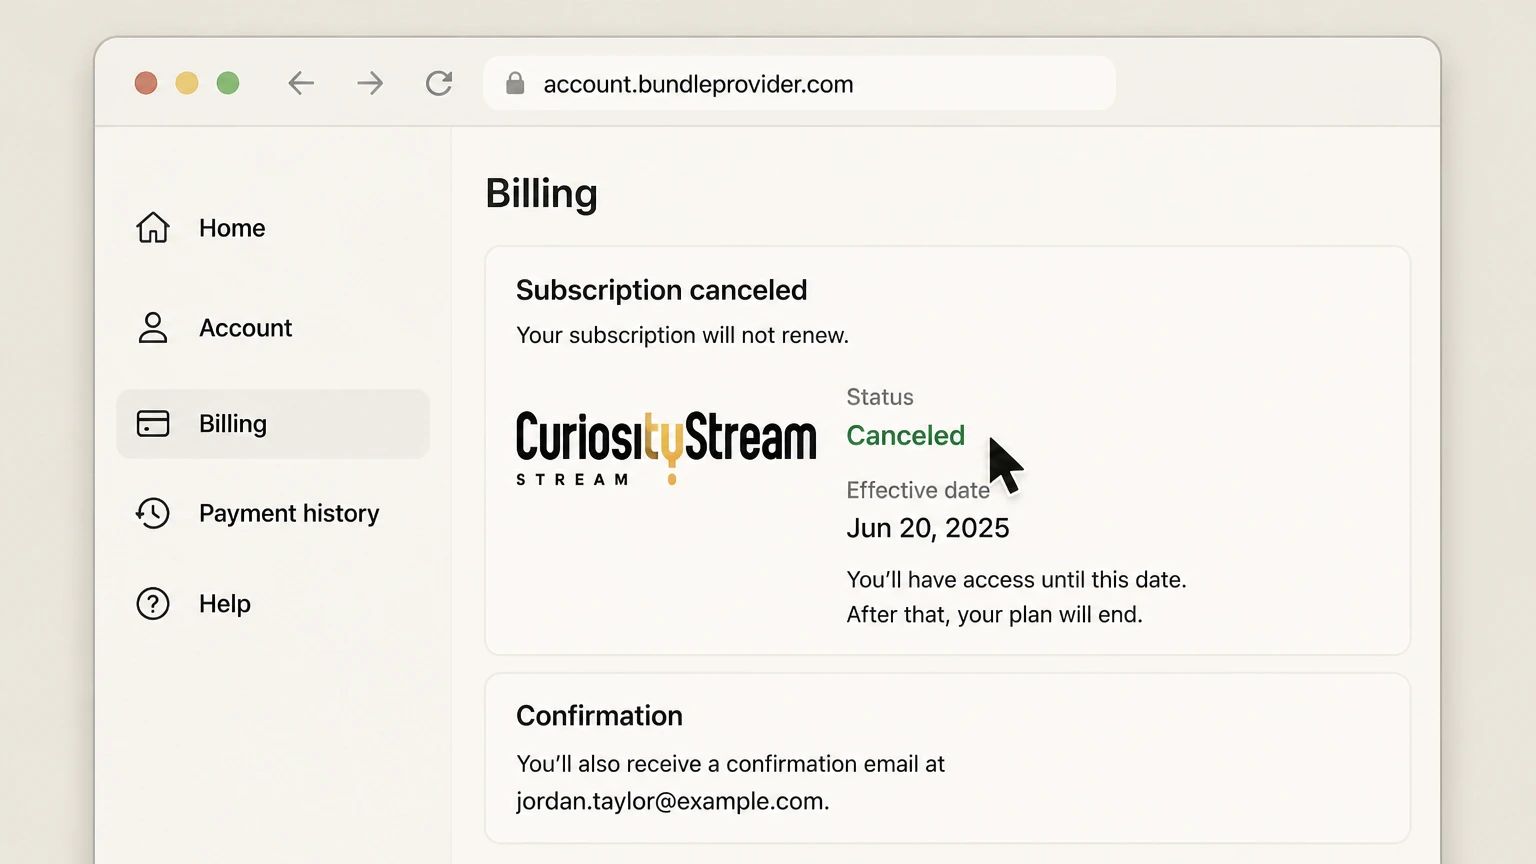Click the Effective date label

918,490
